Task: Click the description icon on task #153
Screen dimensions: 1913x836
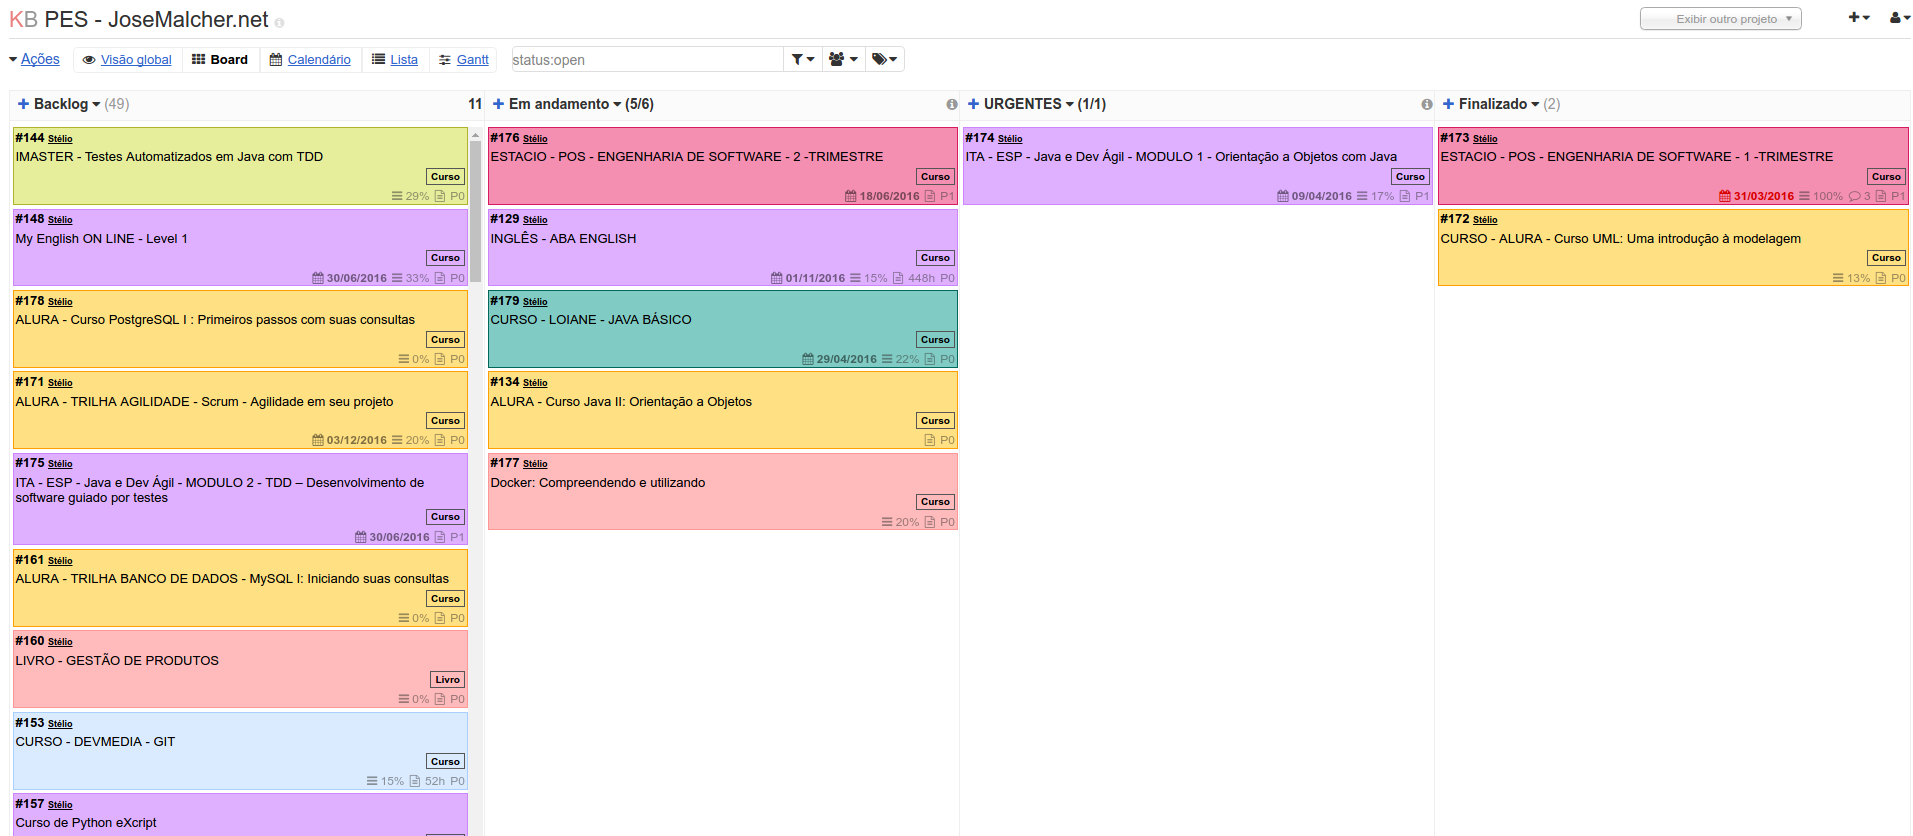Action: (415, 781)
